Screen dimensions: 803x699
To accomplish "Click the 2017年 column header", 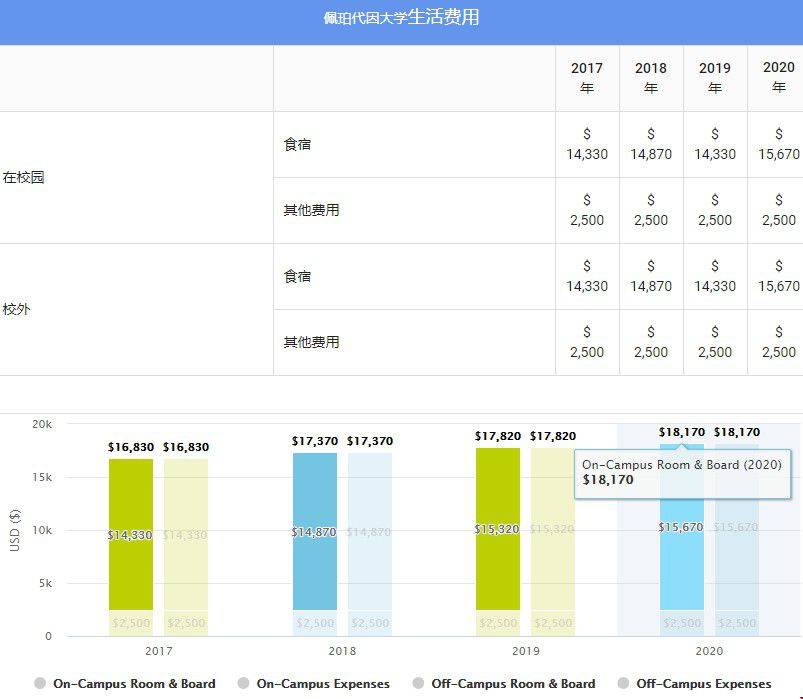I will click(587, 78).
